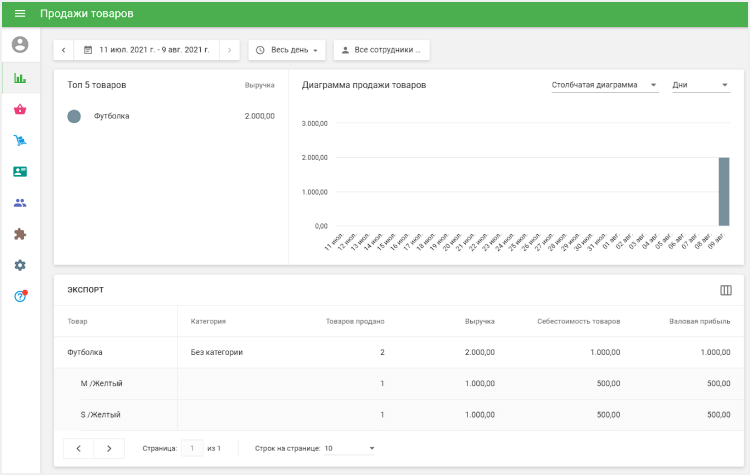Screen dimensions: 750x475
Task: Click 'Топ 5 товаров' heading
Action: pyautogui.click(x=97, y=85)
